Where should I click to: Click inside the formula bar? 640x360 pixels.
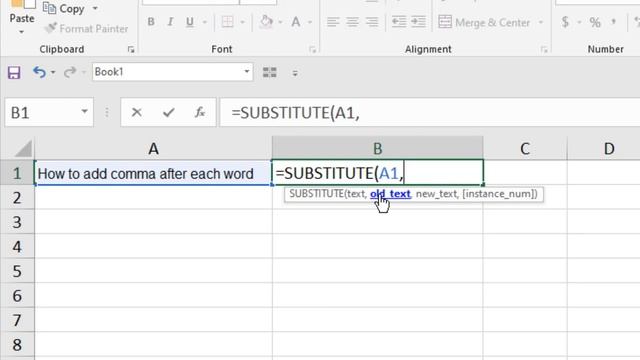430,112
